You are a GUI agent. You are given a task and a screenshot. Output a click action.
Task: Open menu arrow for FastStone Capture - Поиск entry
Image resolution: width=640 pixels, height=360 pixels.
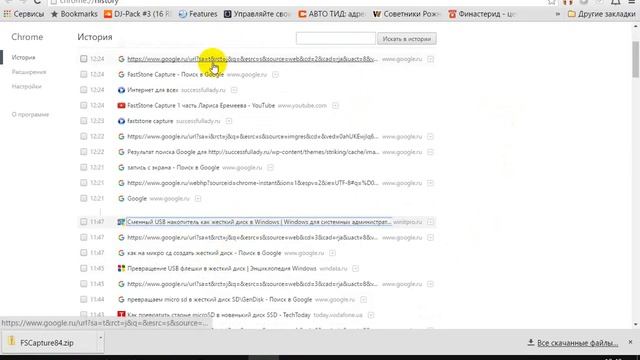coord(276,74)
